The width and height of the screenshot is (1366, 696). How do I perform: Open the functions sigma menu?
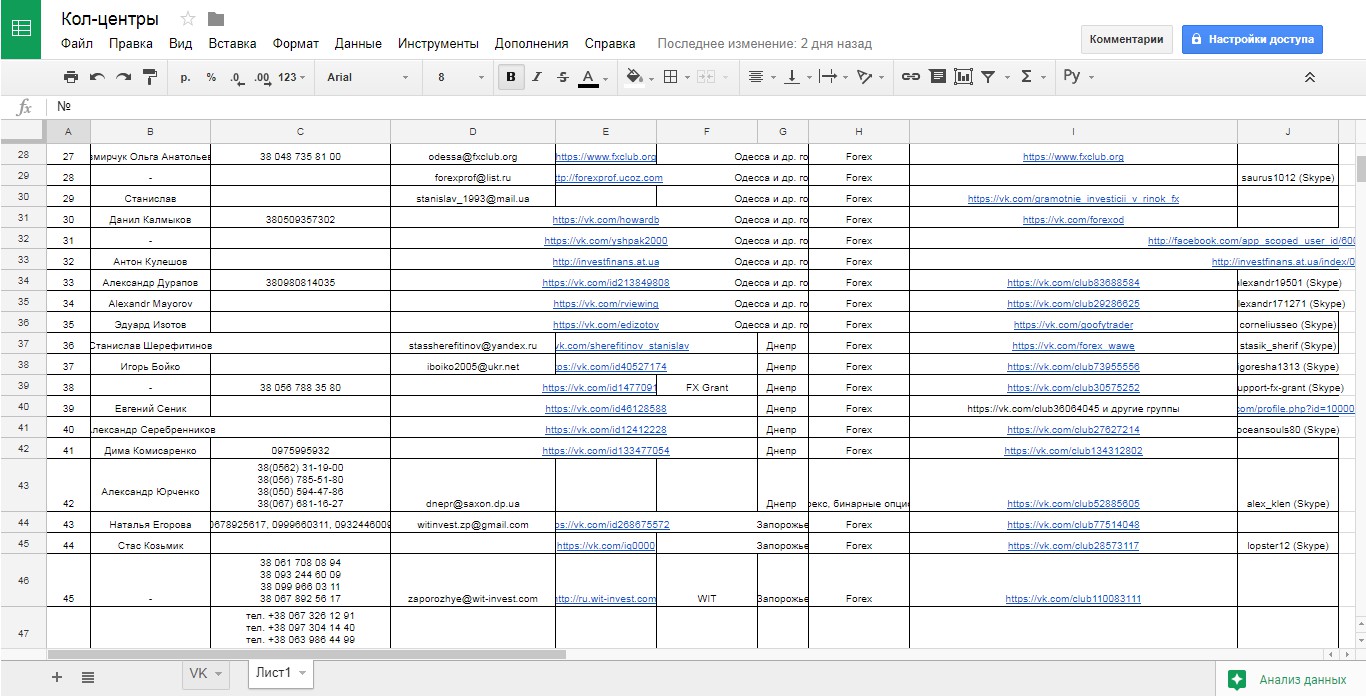click(x=1032, y=77)
